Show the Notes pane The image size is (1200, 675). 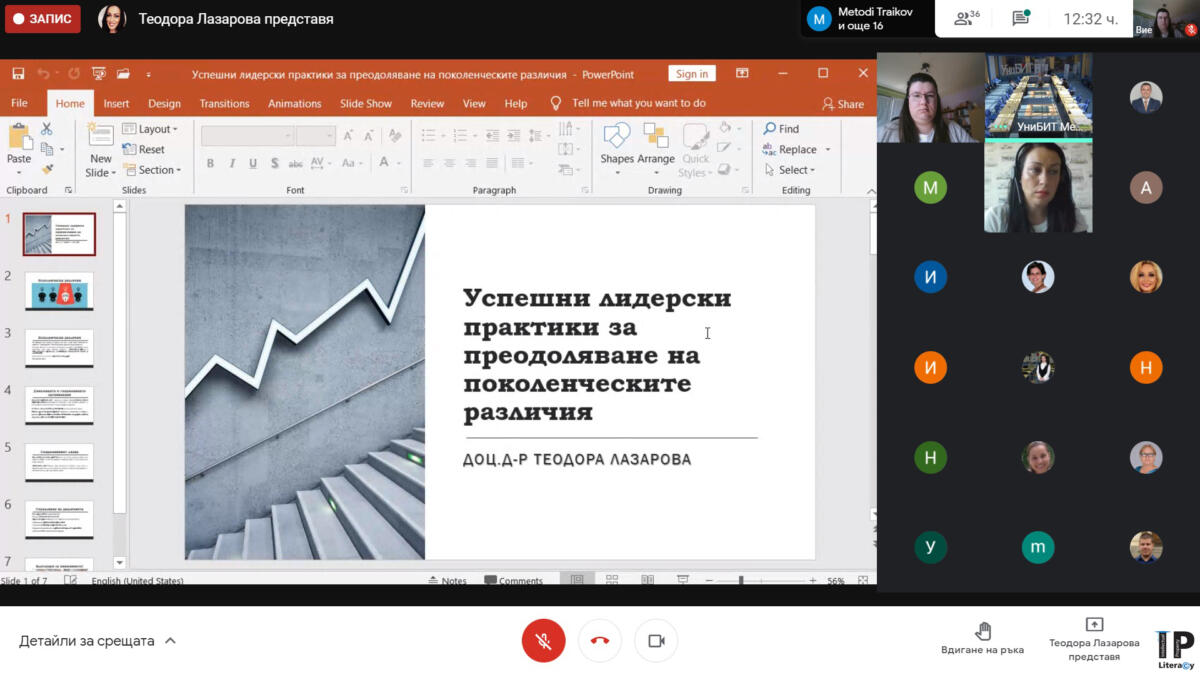pos(446,580)
